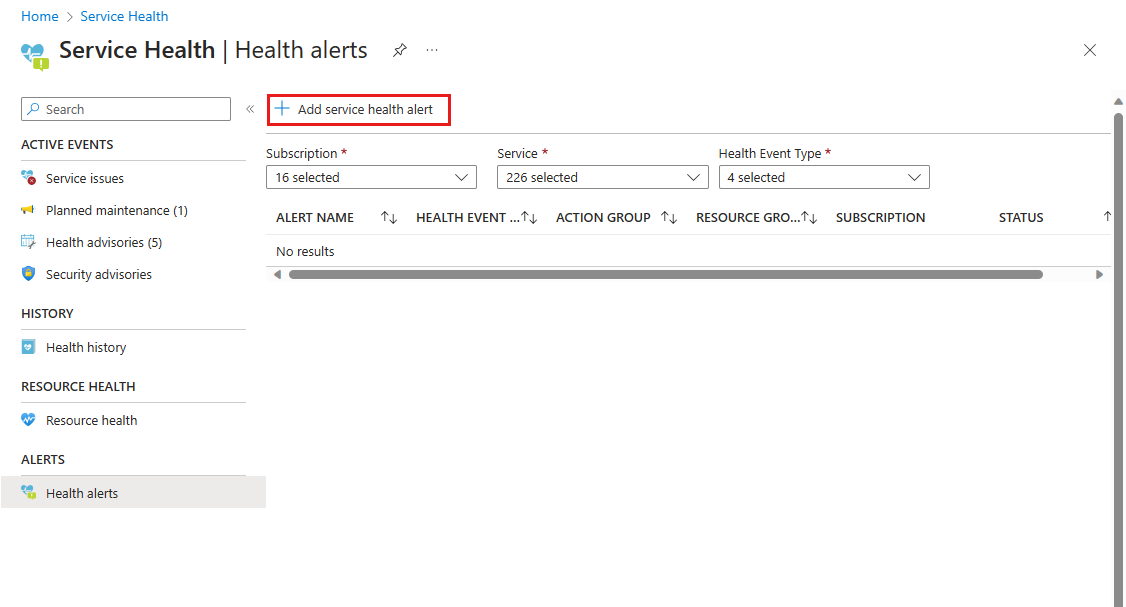Click the Health advisories calendar icon
The width and height of the screenshot is (1126, 607).
(x=28, y=242)
